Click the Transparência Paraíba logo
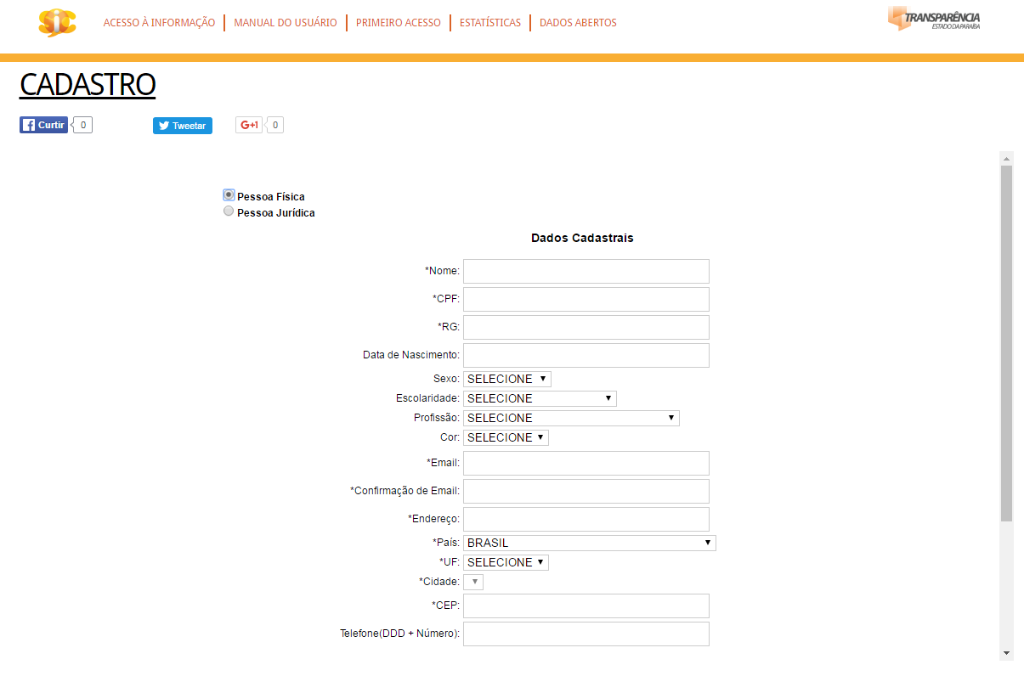 tap(933, 19)
